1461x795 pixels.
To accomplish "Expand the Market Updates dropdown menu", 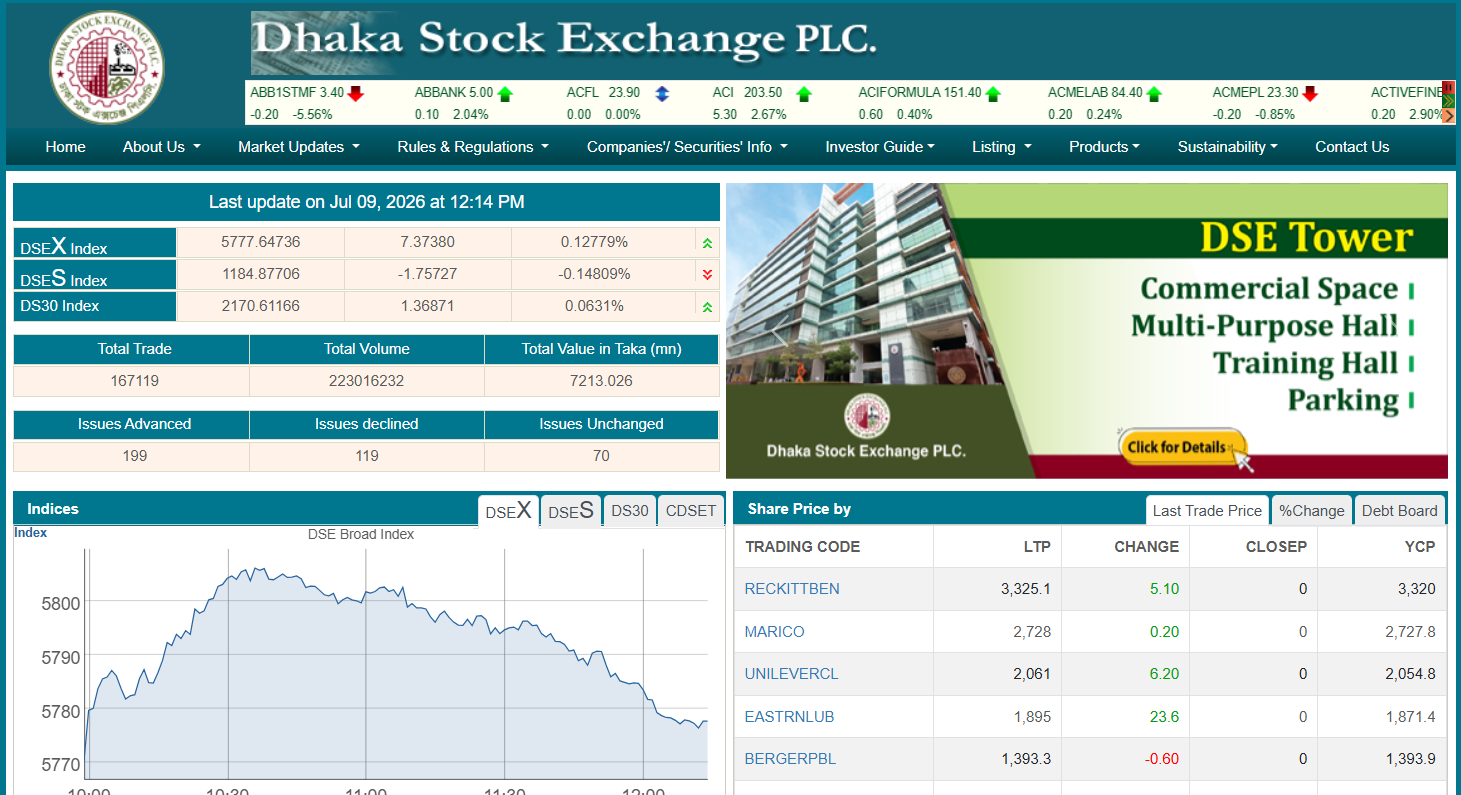I will [299, 147].
